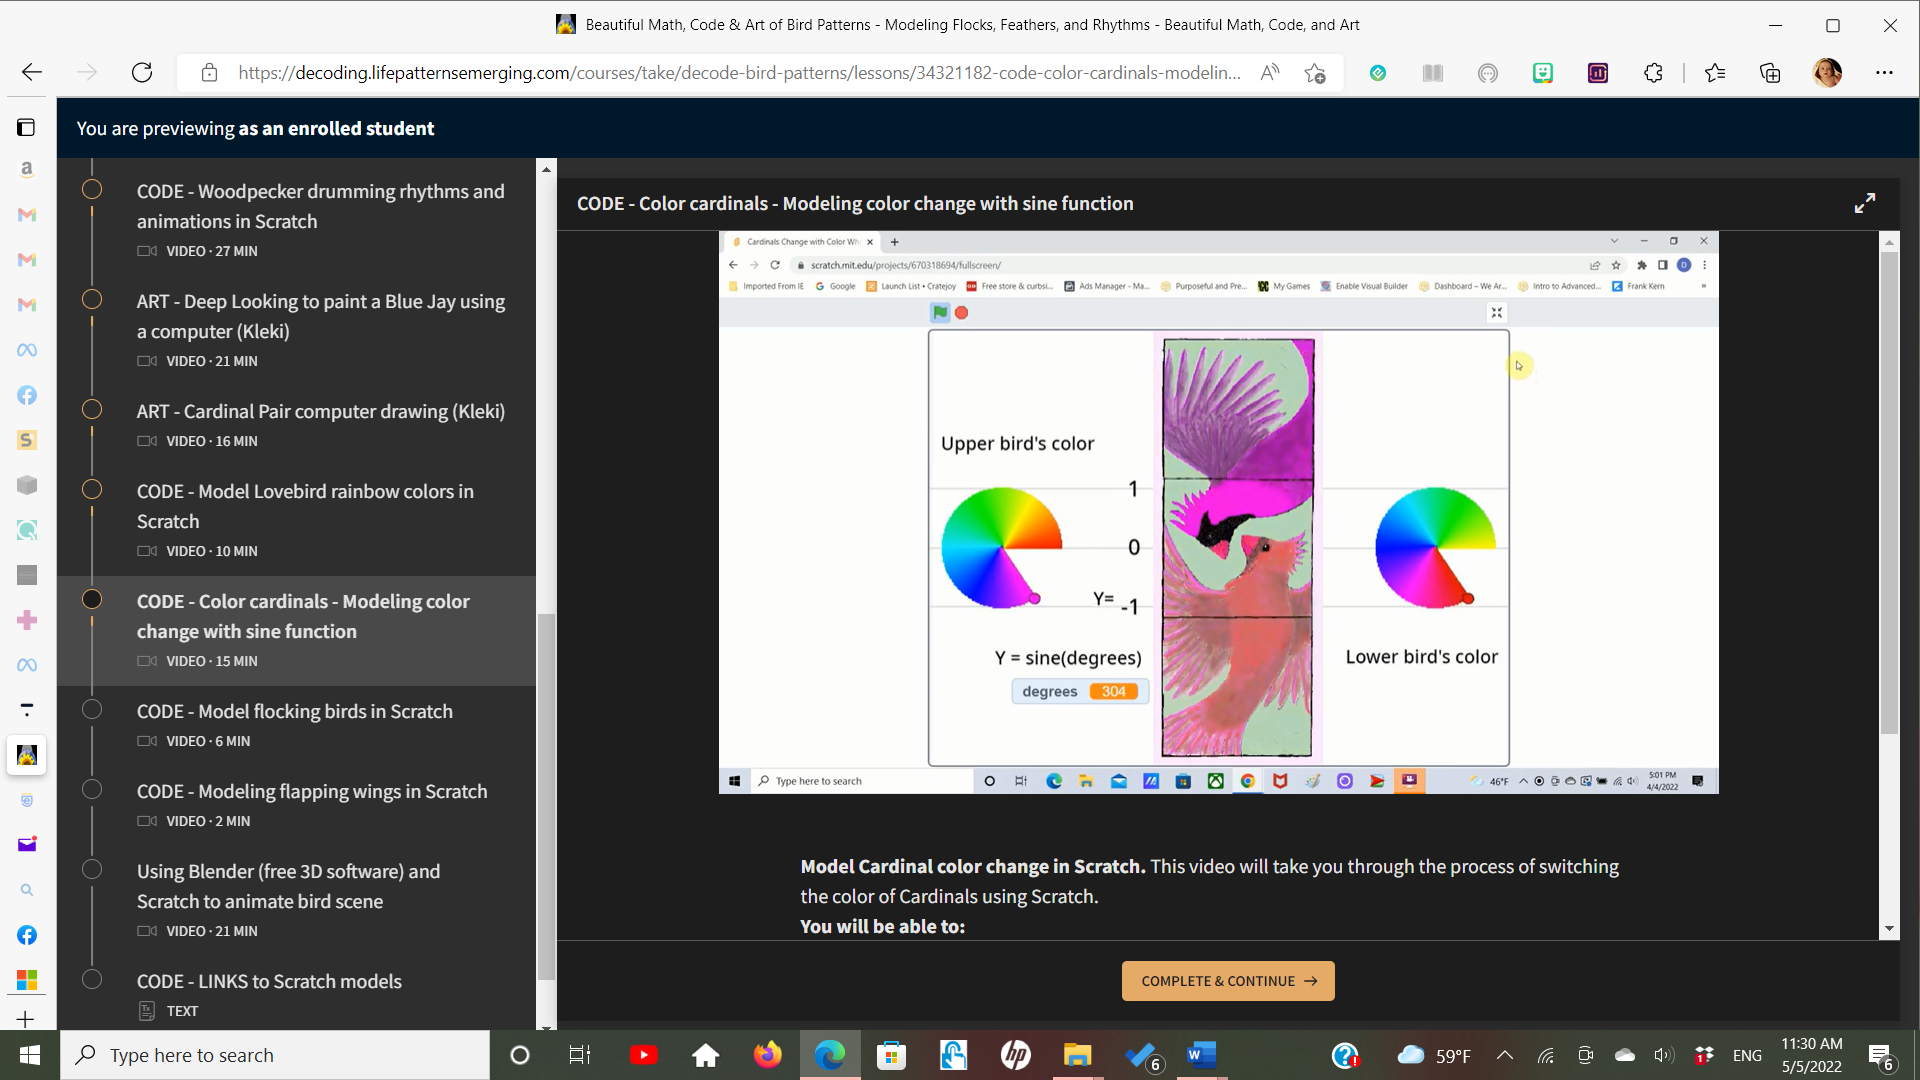Reload the current page
Image resolution: width=1920 pixels, height=1080 pixels.
coord(142,72)
